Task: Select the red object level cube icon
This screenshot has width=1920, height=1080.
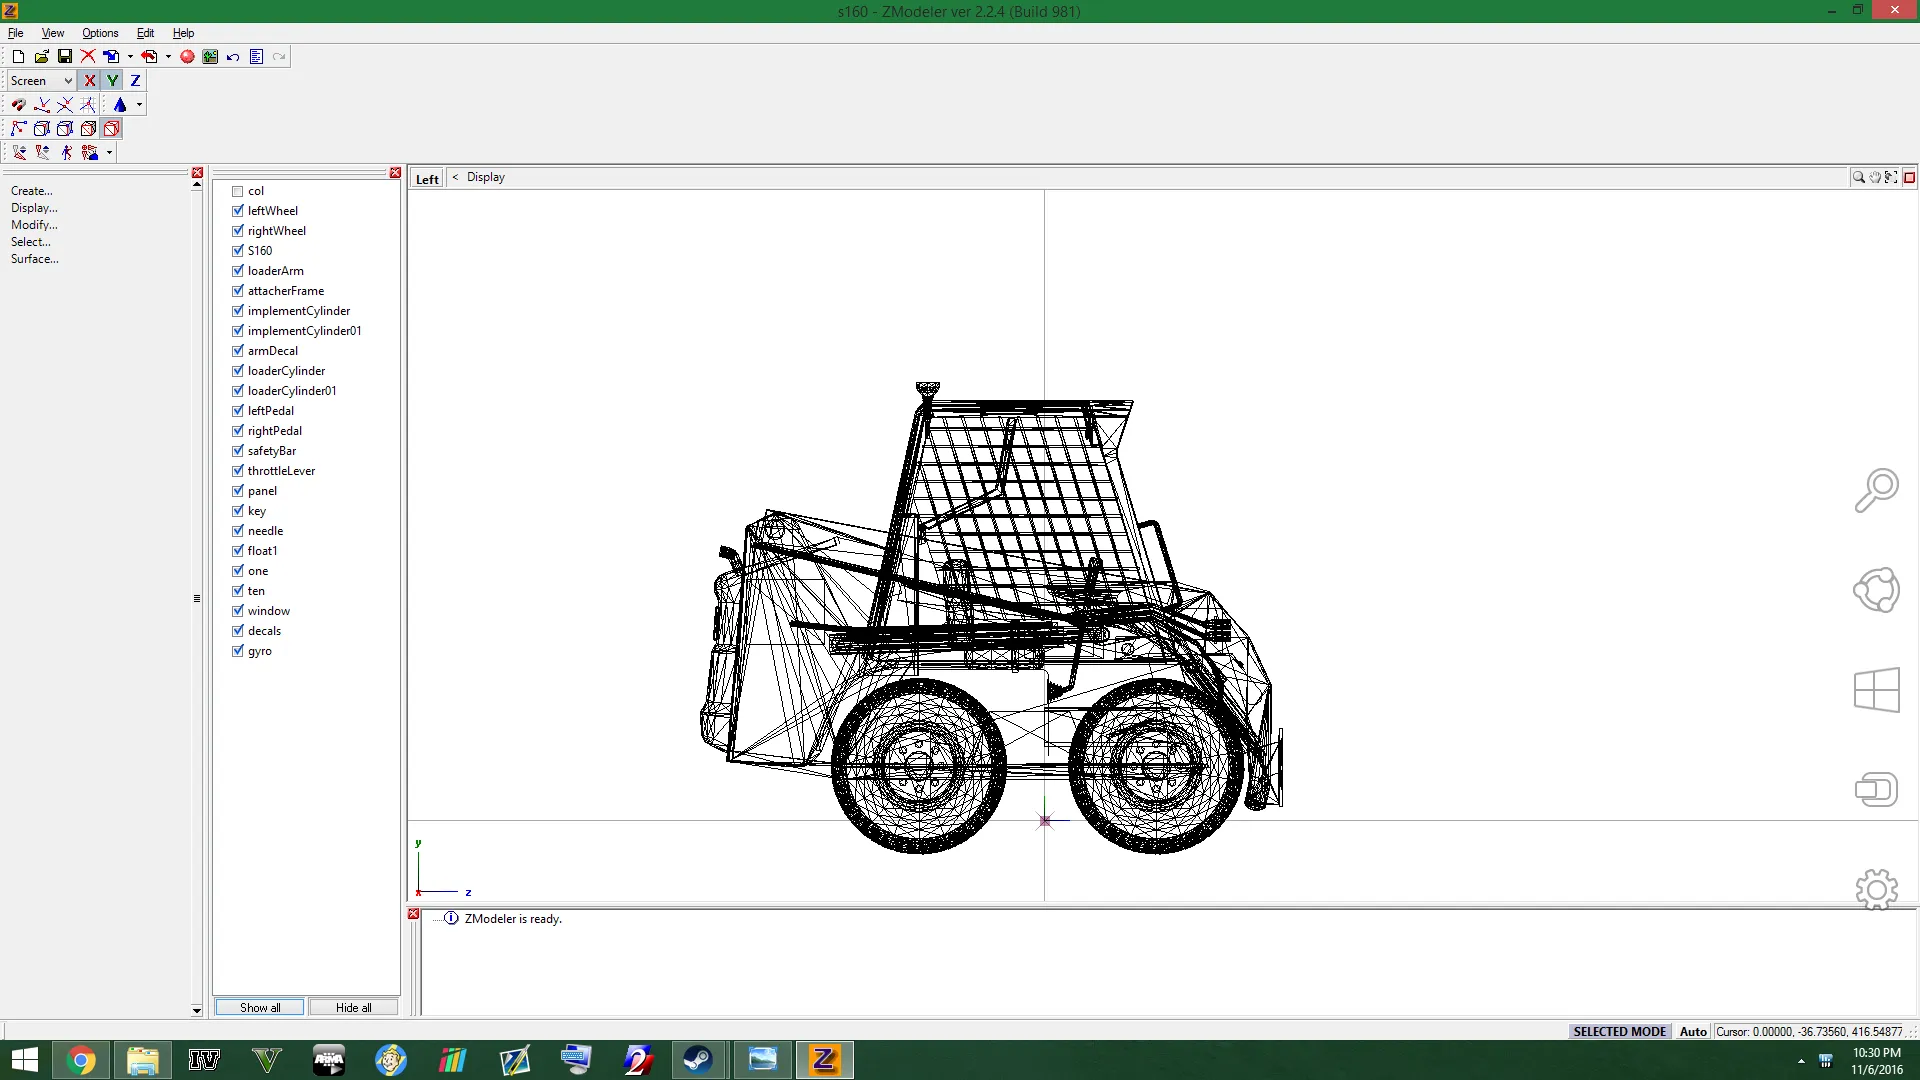Action: (x=112, y=129)
